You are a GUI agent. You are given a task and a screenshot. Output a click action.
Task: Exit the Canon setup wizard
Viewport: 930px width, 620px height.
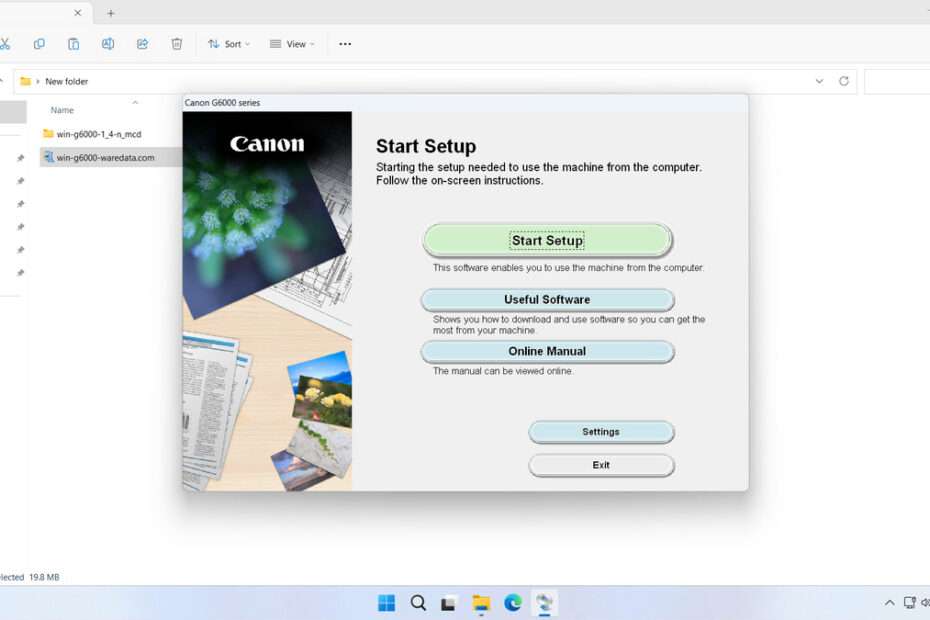pos(601,465)
